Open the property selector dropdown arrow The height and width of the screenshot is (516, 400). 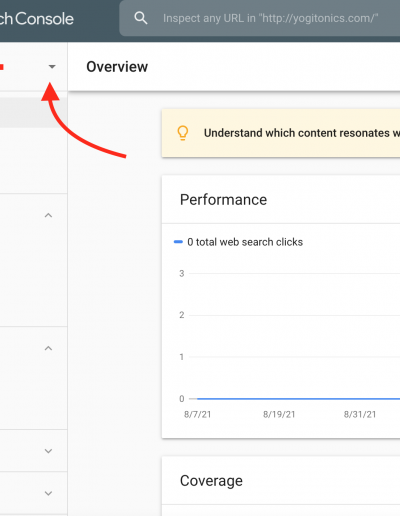click(52, 67)
